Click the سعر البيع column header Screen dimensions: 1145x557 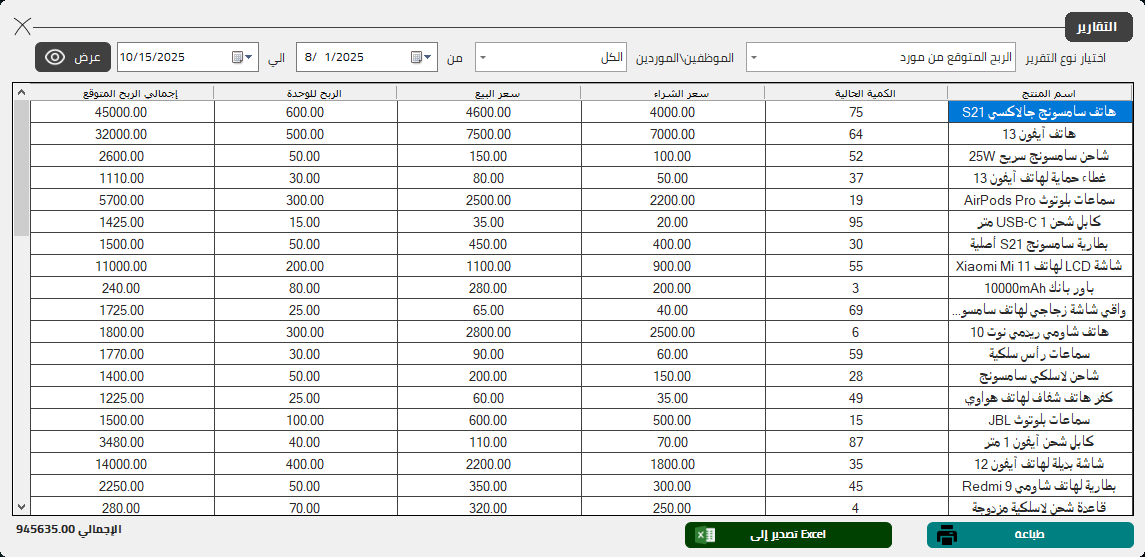(x=489, y=93)
